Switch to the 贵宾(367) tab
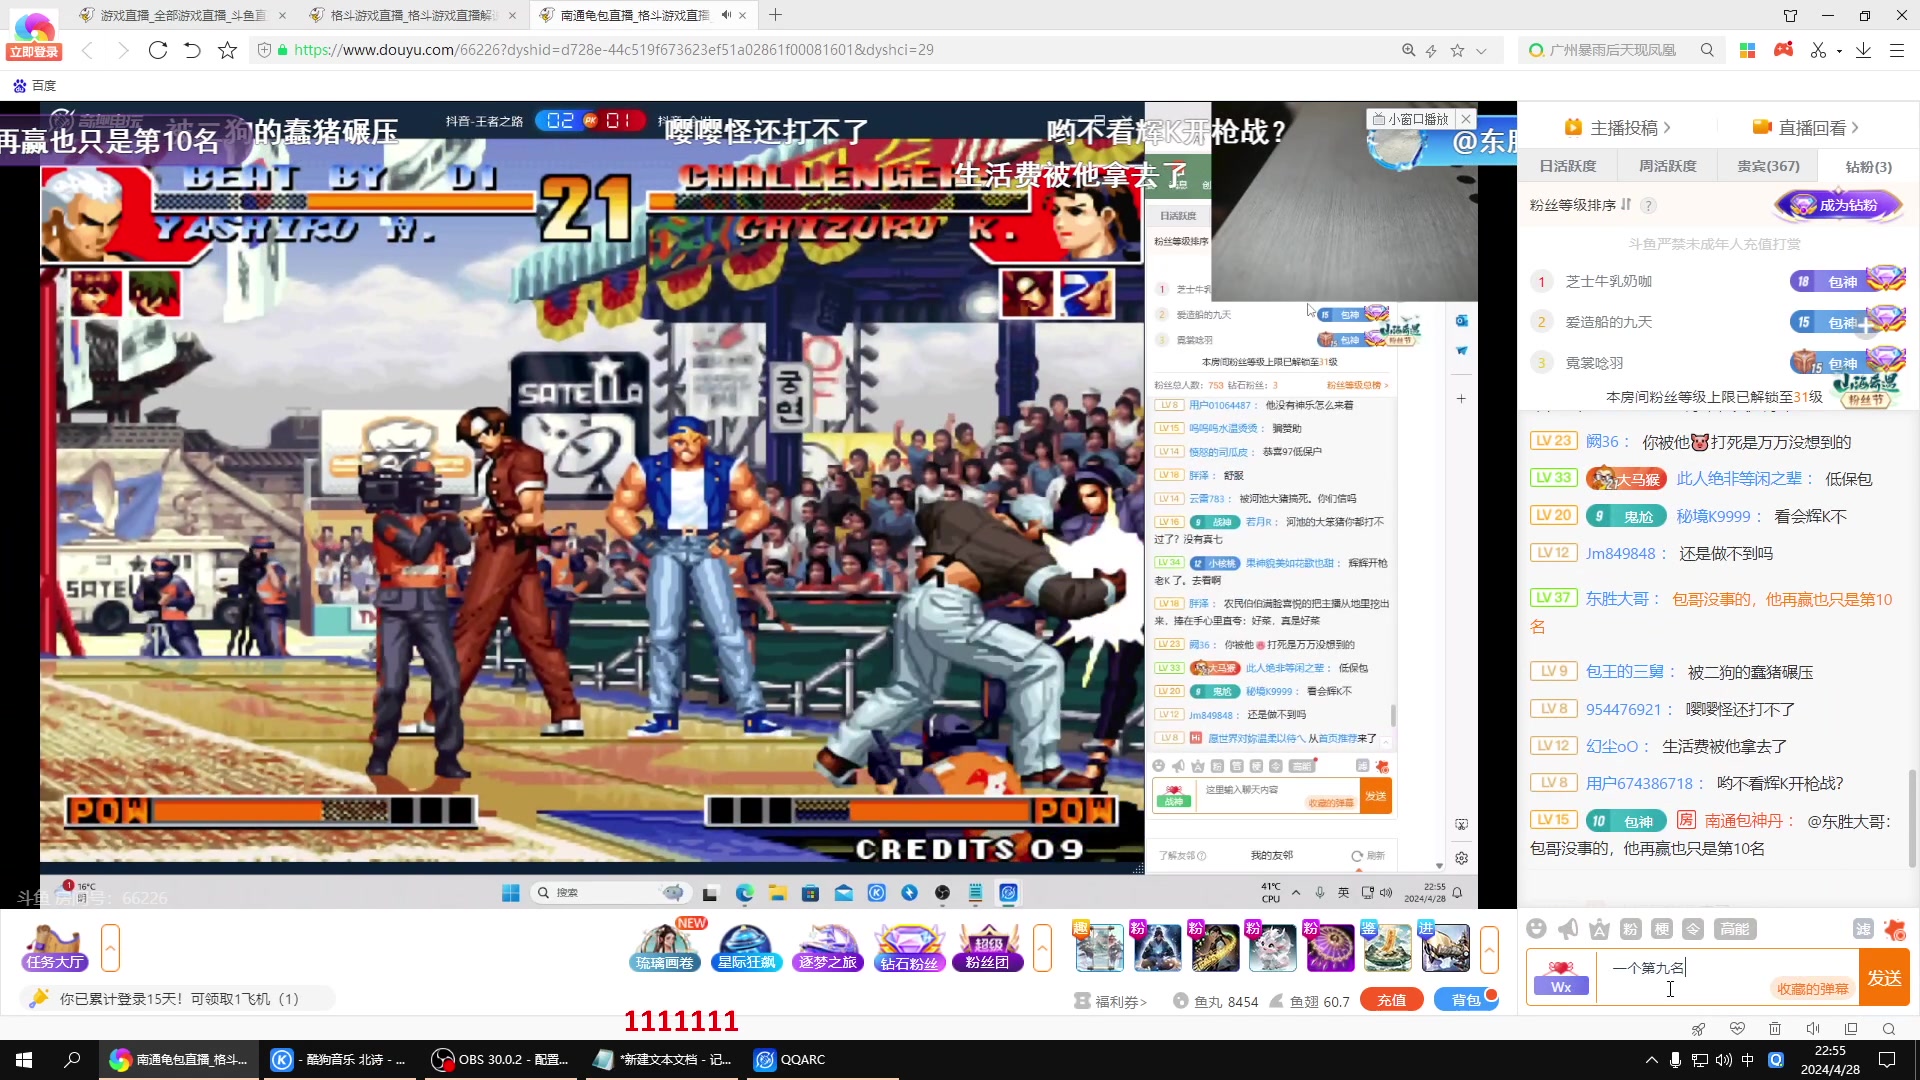1920x1080 pixels. 1768,166
